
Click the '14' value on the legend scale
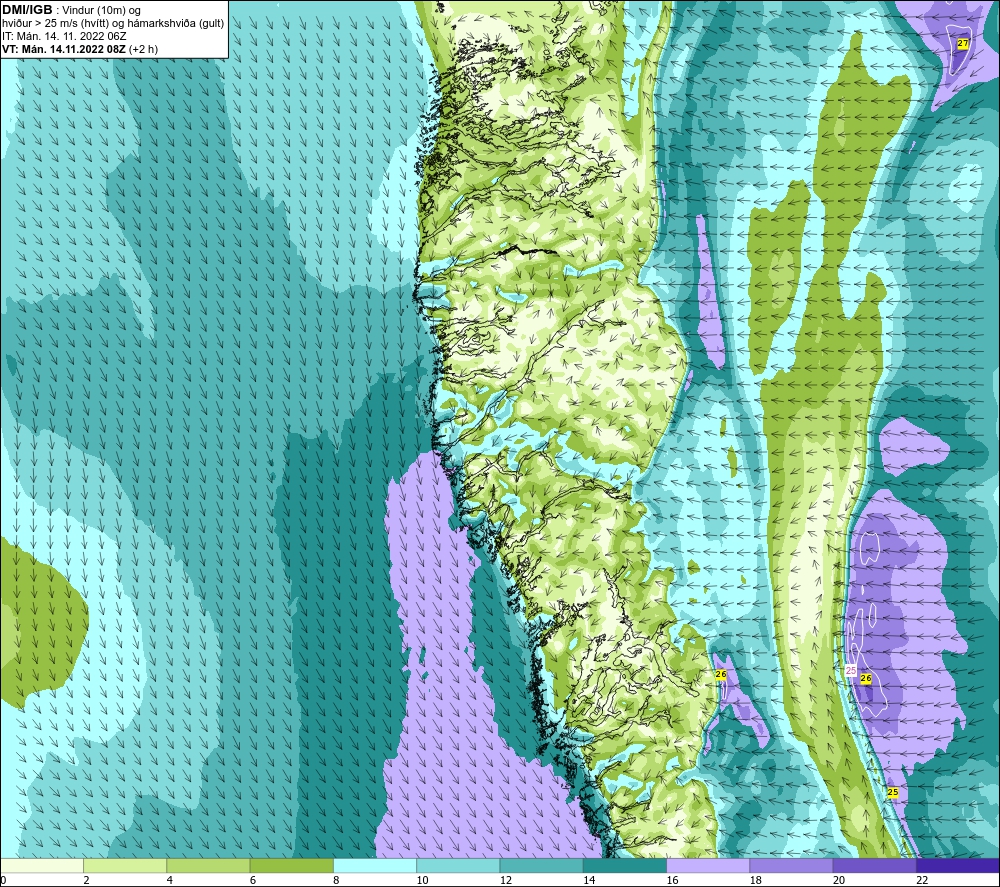(x=589, y=881)
